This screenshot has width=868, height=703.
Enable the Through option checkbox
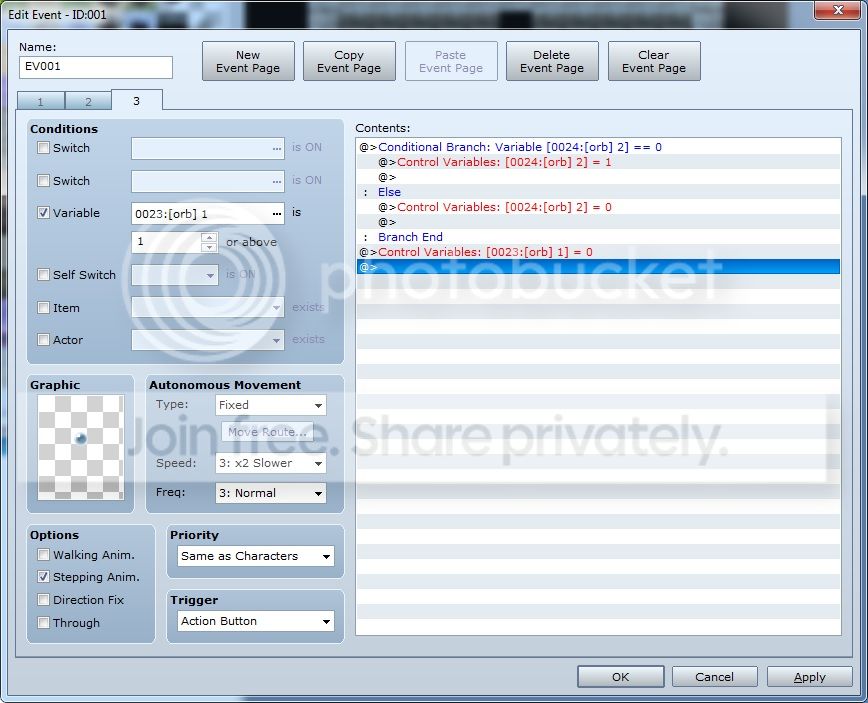43,623
